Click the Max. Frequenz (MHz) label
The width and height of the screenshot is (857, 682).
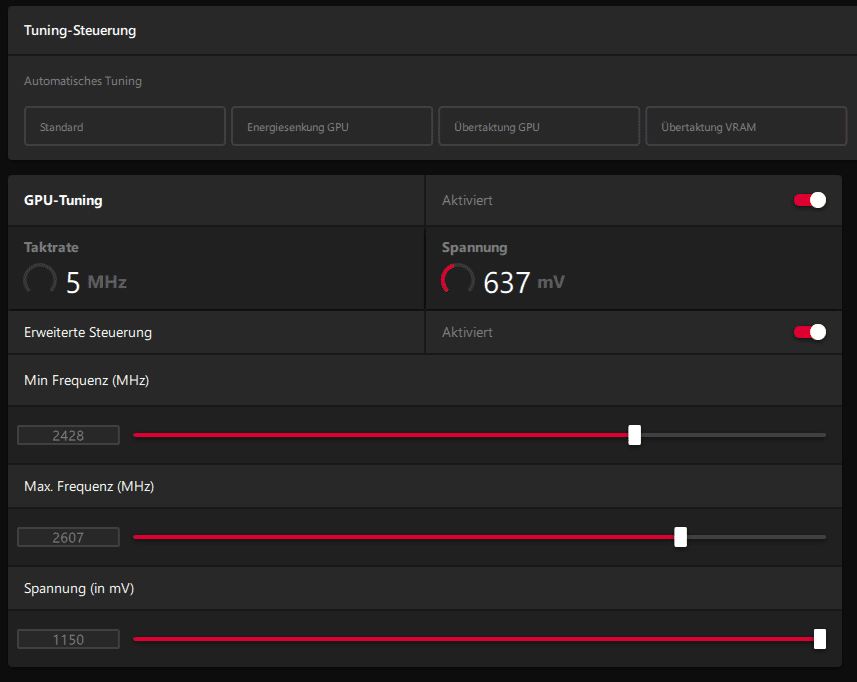(89, 486)
